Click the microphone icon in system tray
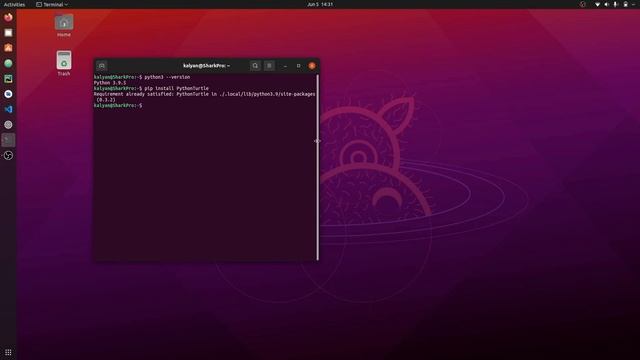The width and height of the screenshot is (640, 360). point(616,4)
